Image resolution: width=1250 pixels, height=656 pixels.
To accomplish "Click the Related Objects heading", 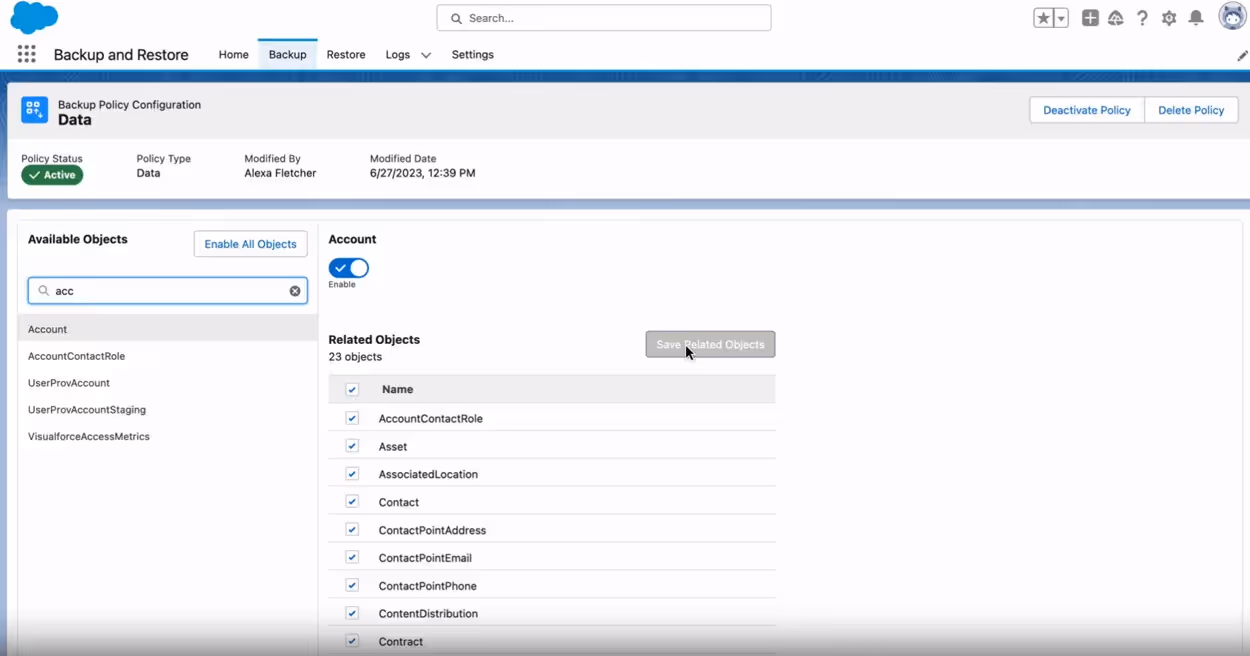I will pyautogui.click(x=374, y=340).
